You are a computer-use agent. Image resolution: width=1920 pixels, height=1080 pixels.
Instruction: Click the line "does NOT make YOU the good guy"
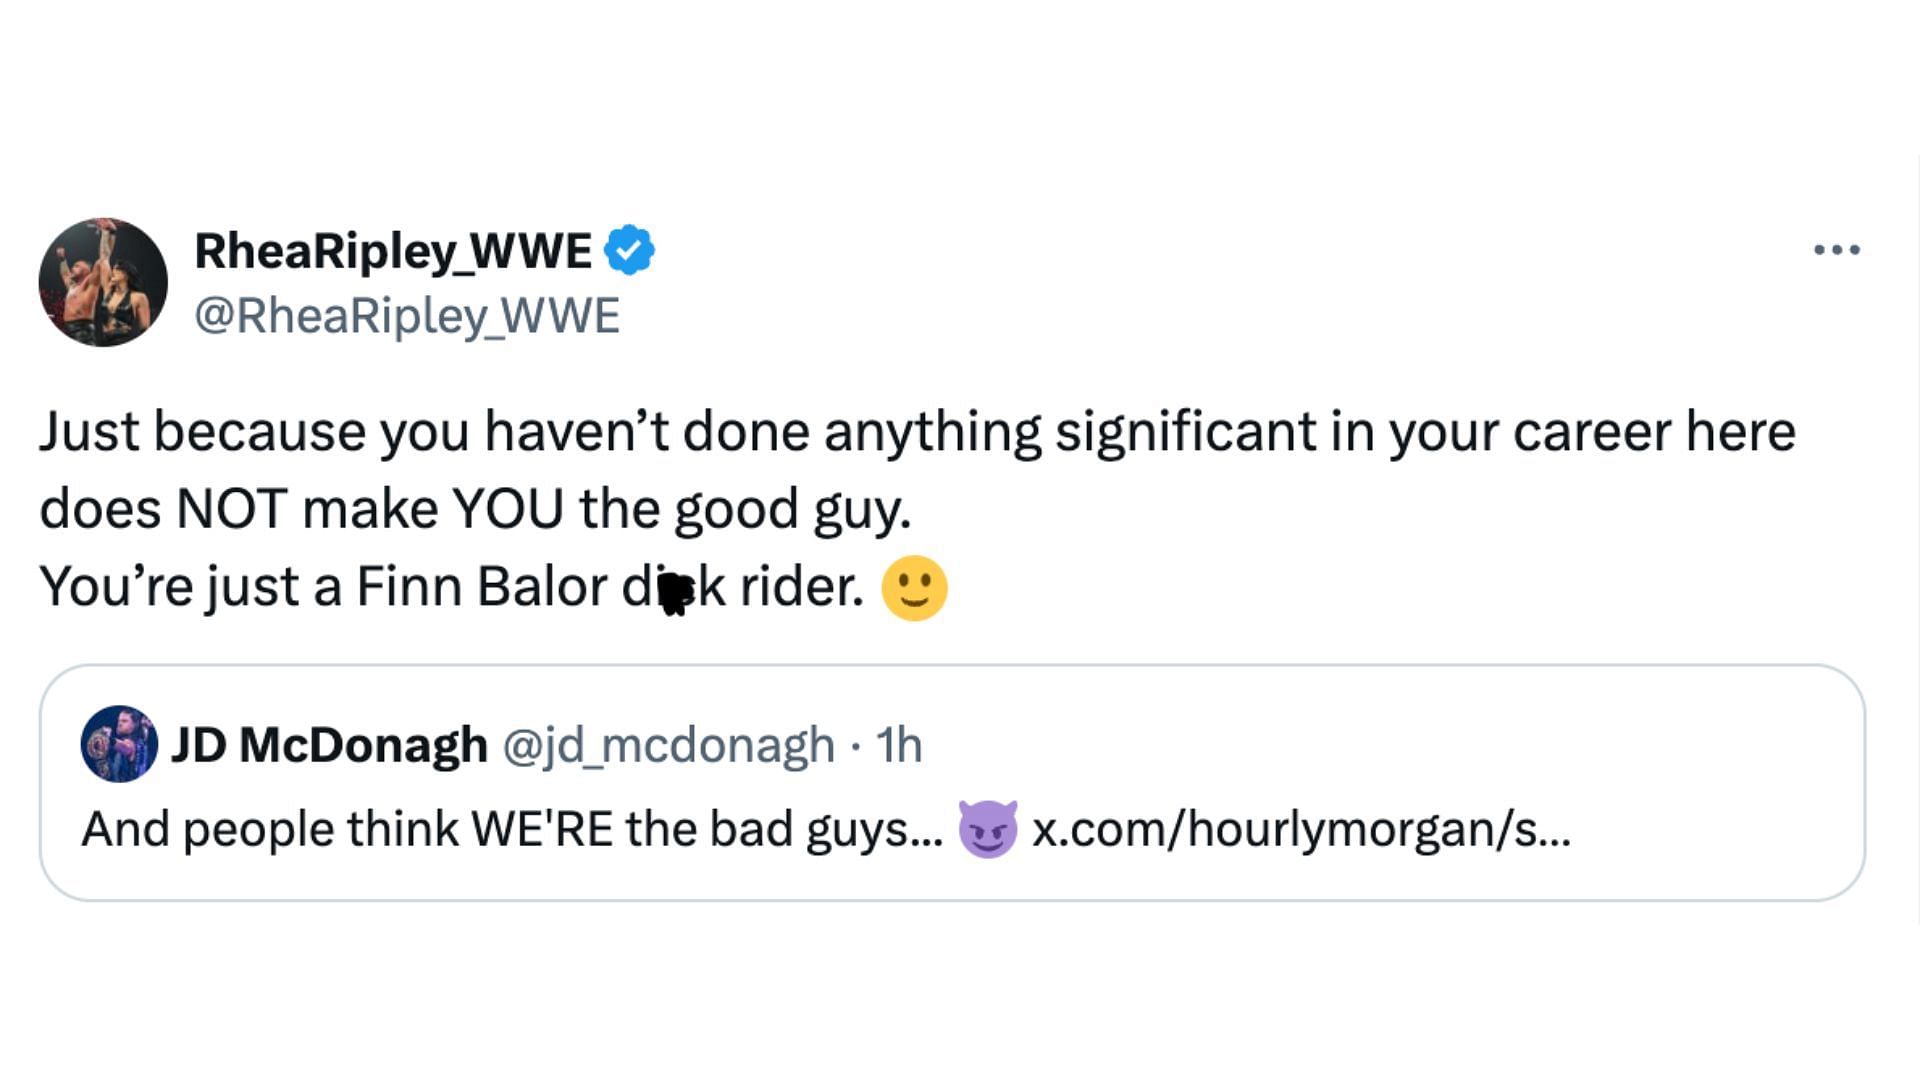pyautogui.click(x=475, y=509)
